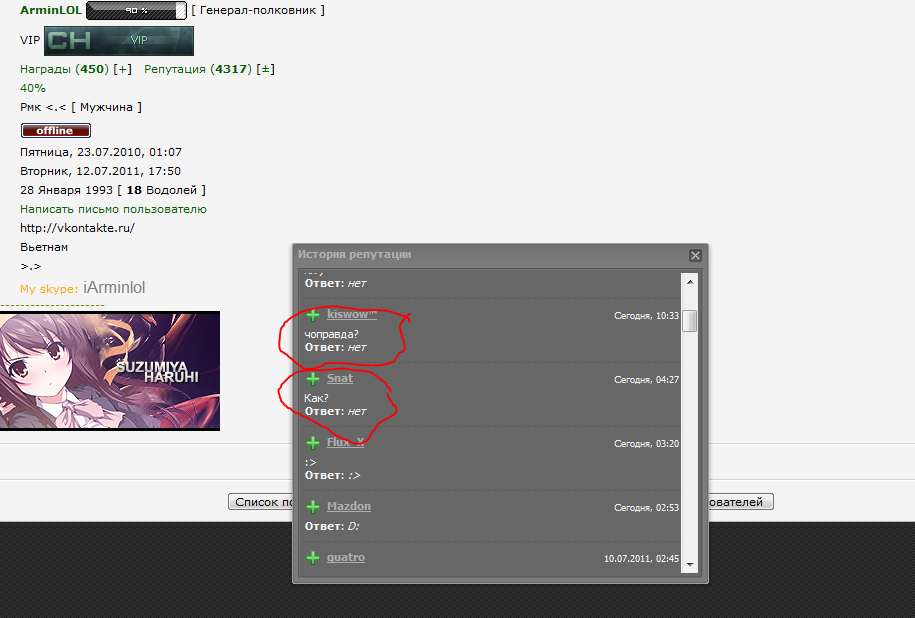The width and height of the screenshot is (915, 618).
Task: Open quatro's user profile link
Action: click(345, 557)
